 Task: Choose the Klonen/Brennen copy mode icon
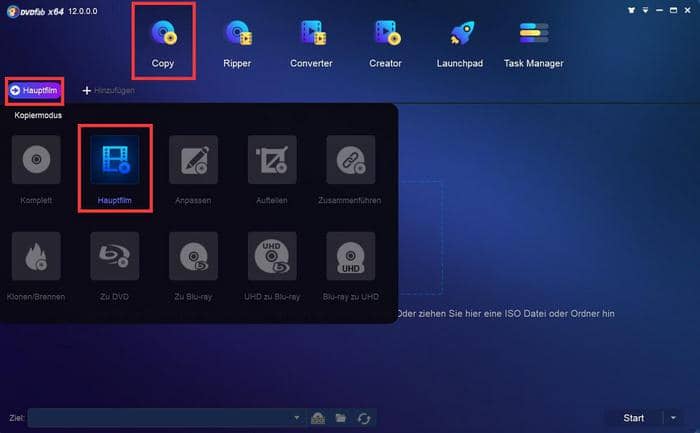(x=36, y=256)
